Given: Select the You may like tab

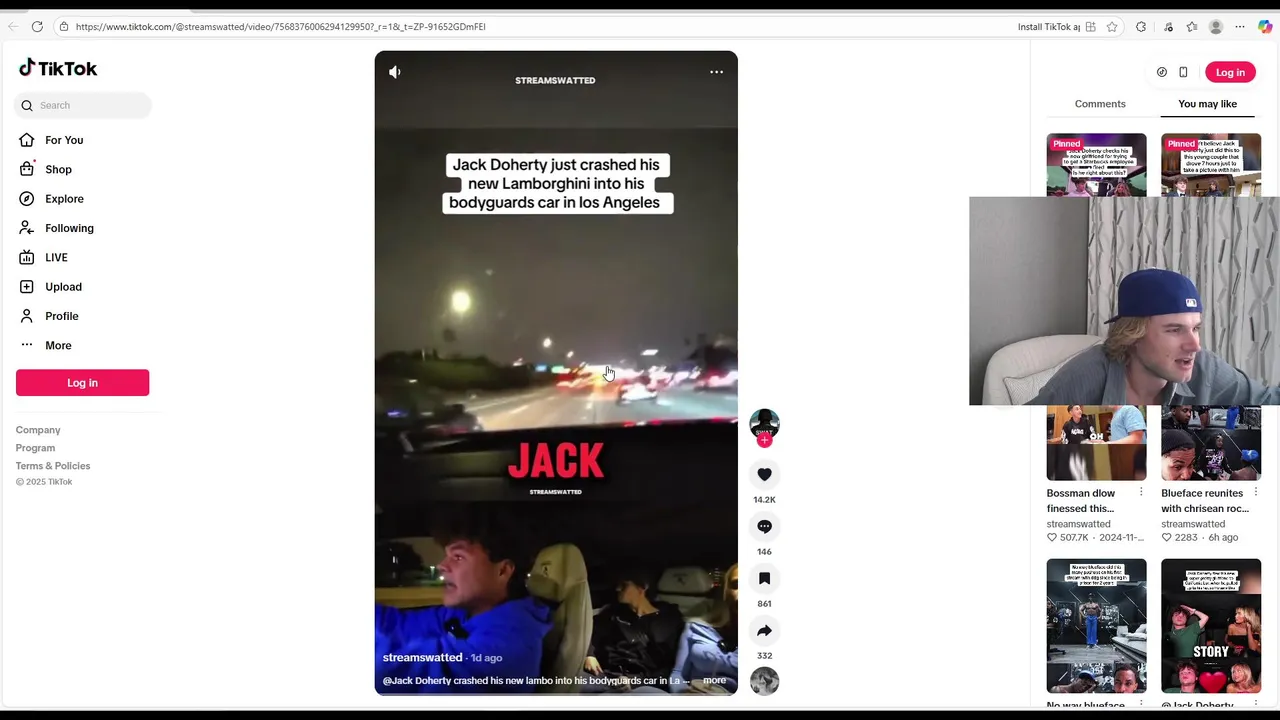Looking at the screenshot, I should (1207, 104).
